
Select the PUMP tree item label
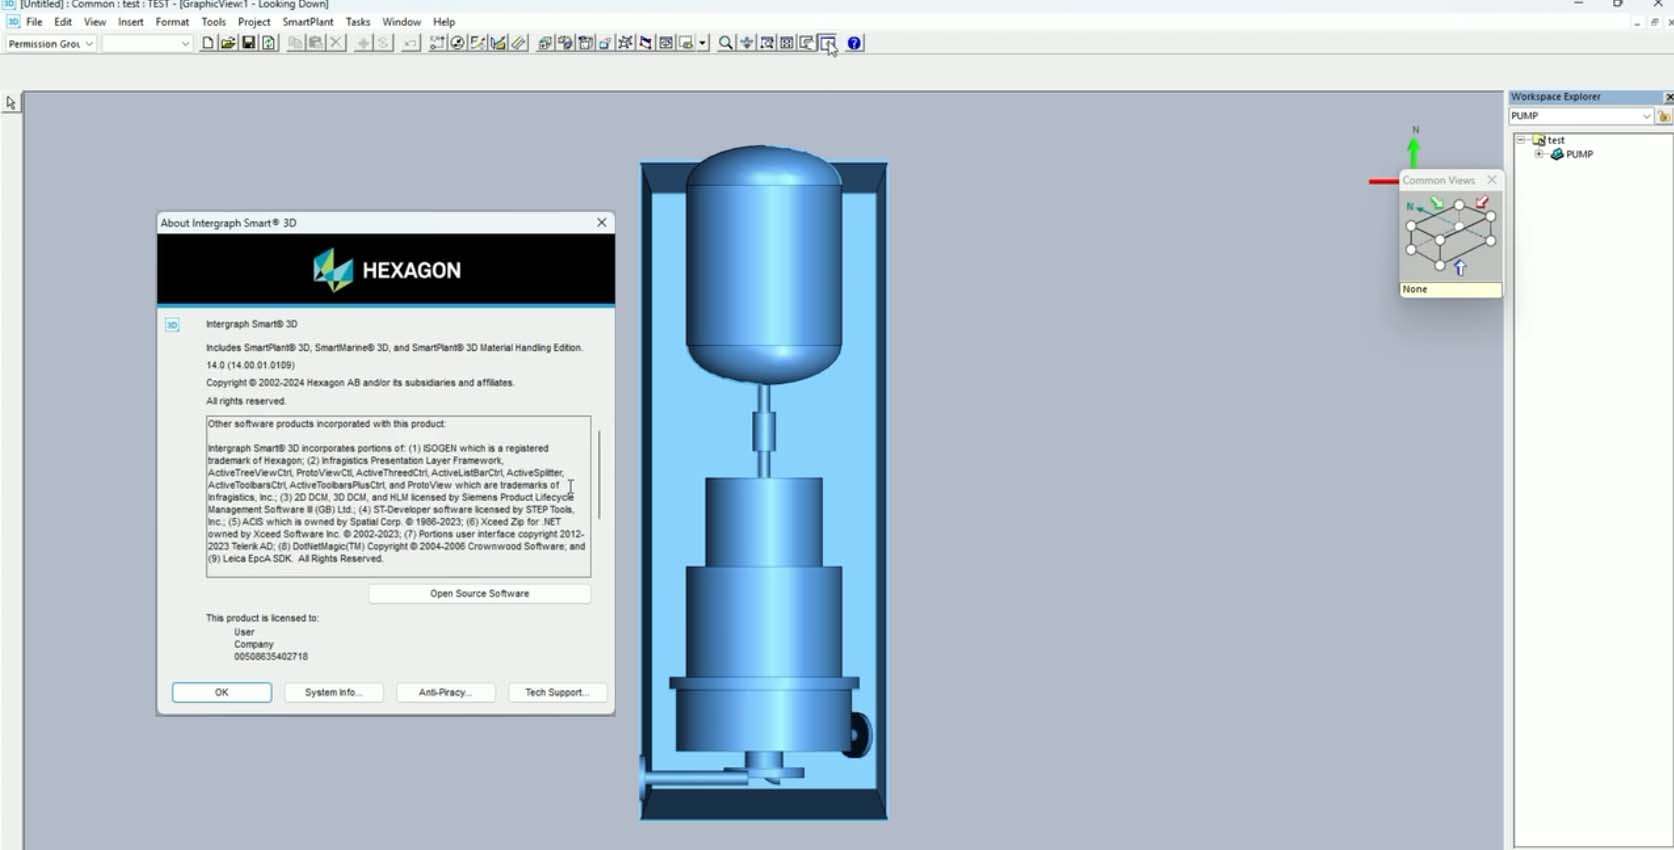pyautogui.click(x=1580, y=154)
